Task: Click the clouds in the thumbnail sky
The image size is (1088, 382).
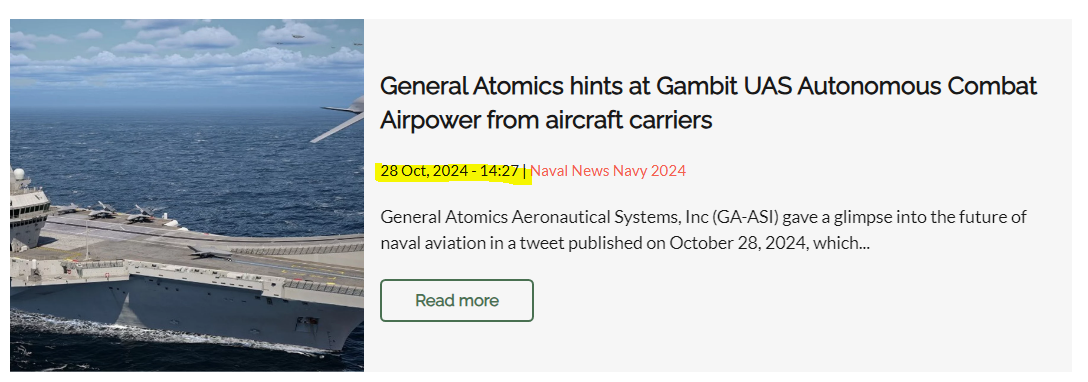Action: (187, 49)
